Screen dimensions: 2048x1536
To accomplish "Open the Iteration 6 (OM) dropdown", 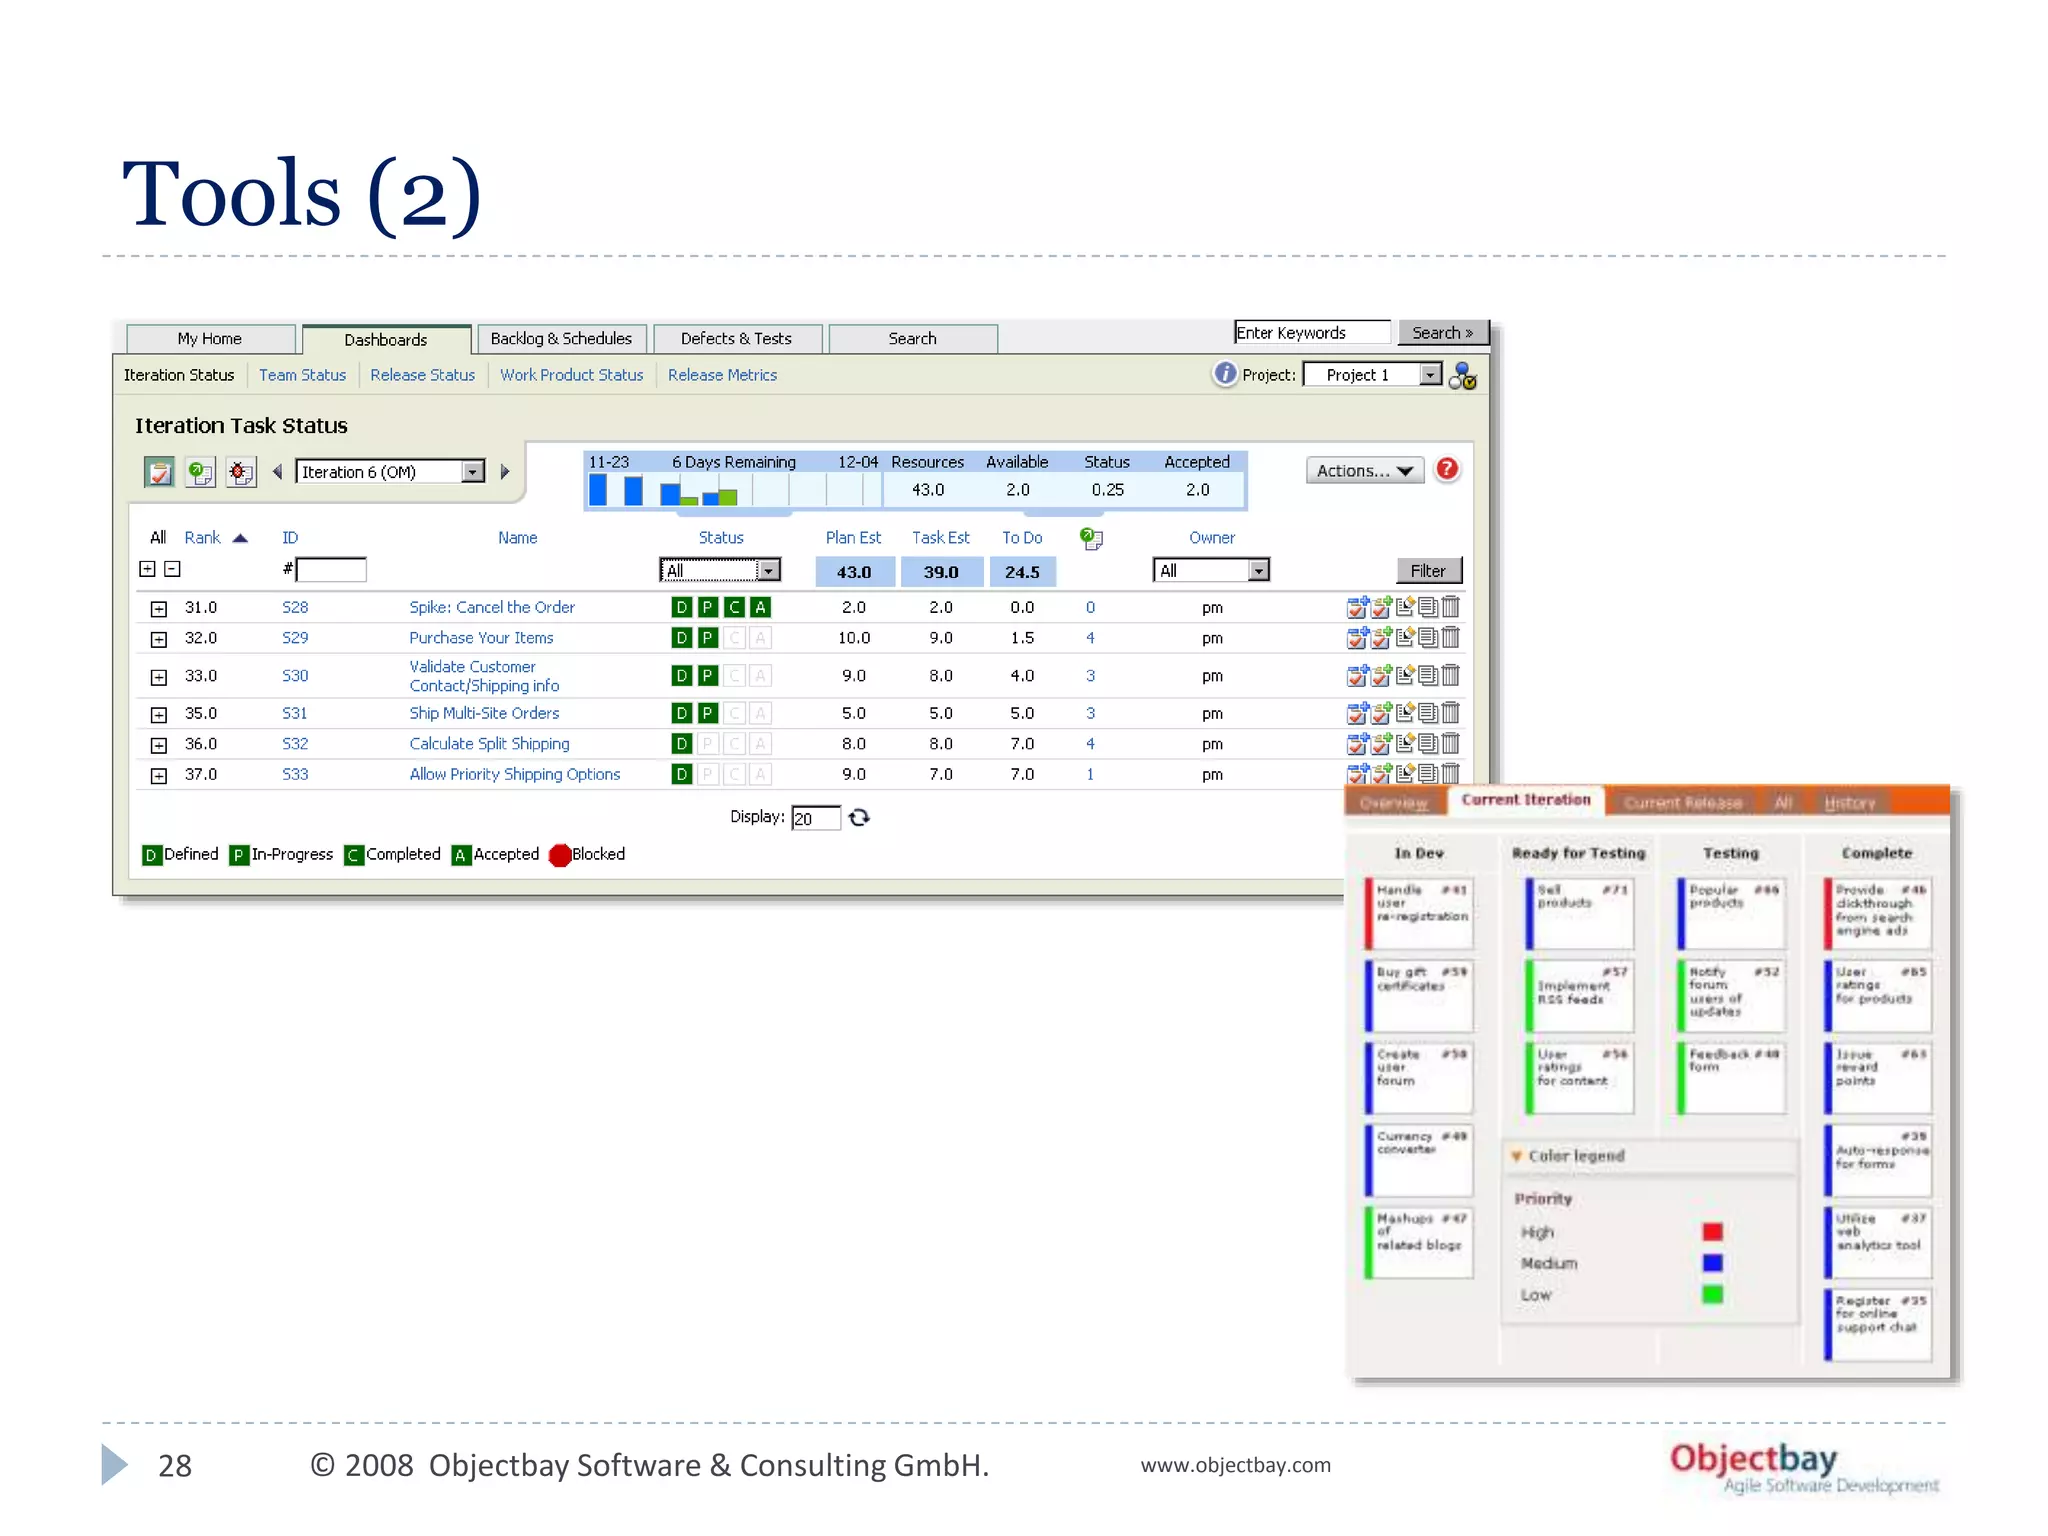I will coord(473,472).
